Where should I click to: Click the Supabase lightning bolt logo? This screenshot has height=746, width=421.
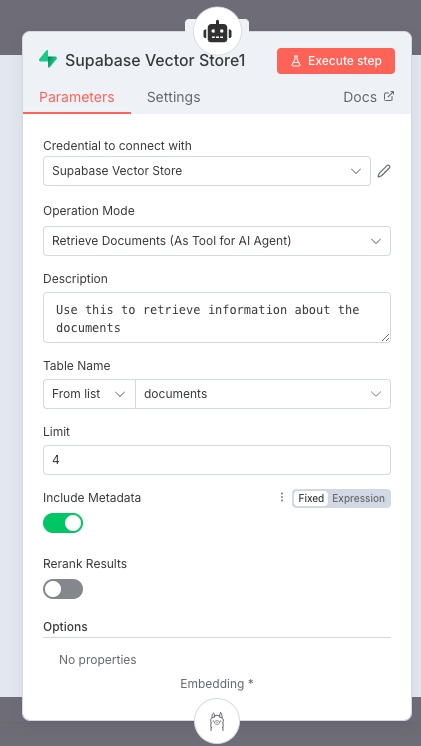[x=48, y=60]
